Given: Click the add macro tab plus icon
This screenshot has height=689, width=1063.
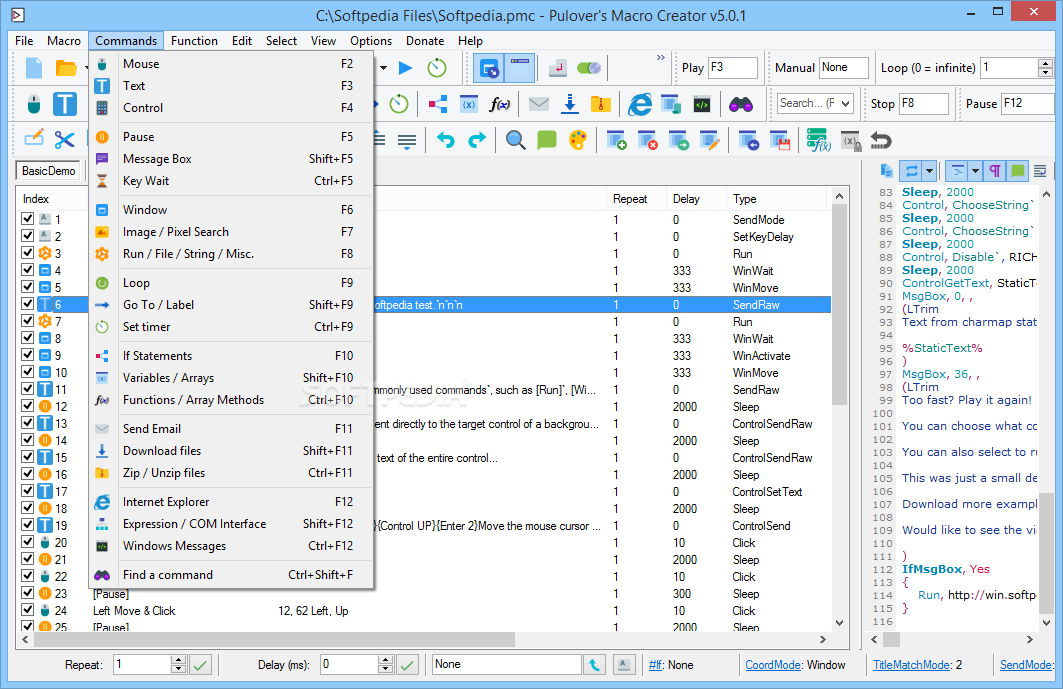Looking at the screenshot, I should pos(616,140).
